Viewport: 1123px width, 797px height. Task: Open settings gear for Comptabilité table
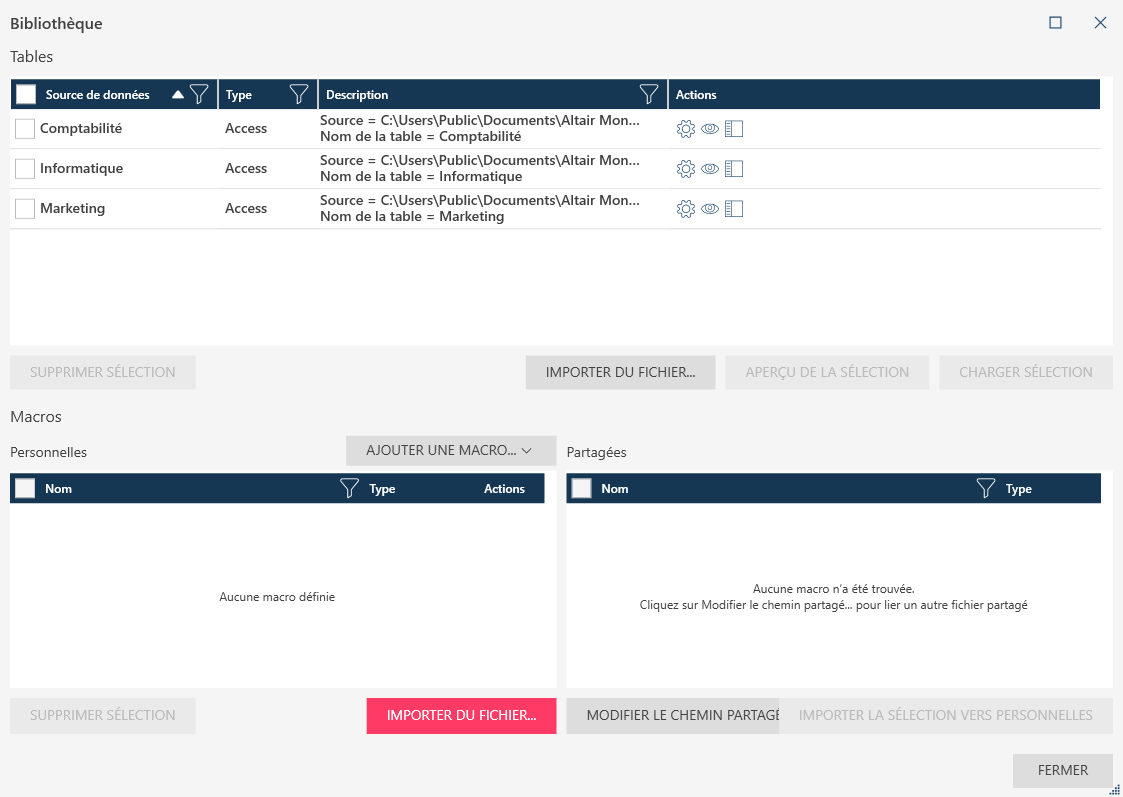pos(685,129)
